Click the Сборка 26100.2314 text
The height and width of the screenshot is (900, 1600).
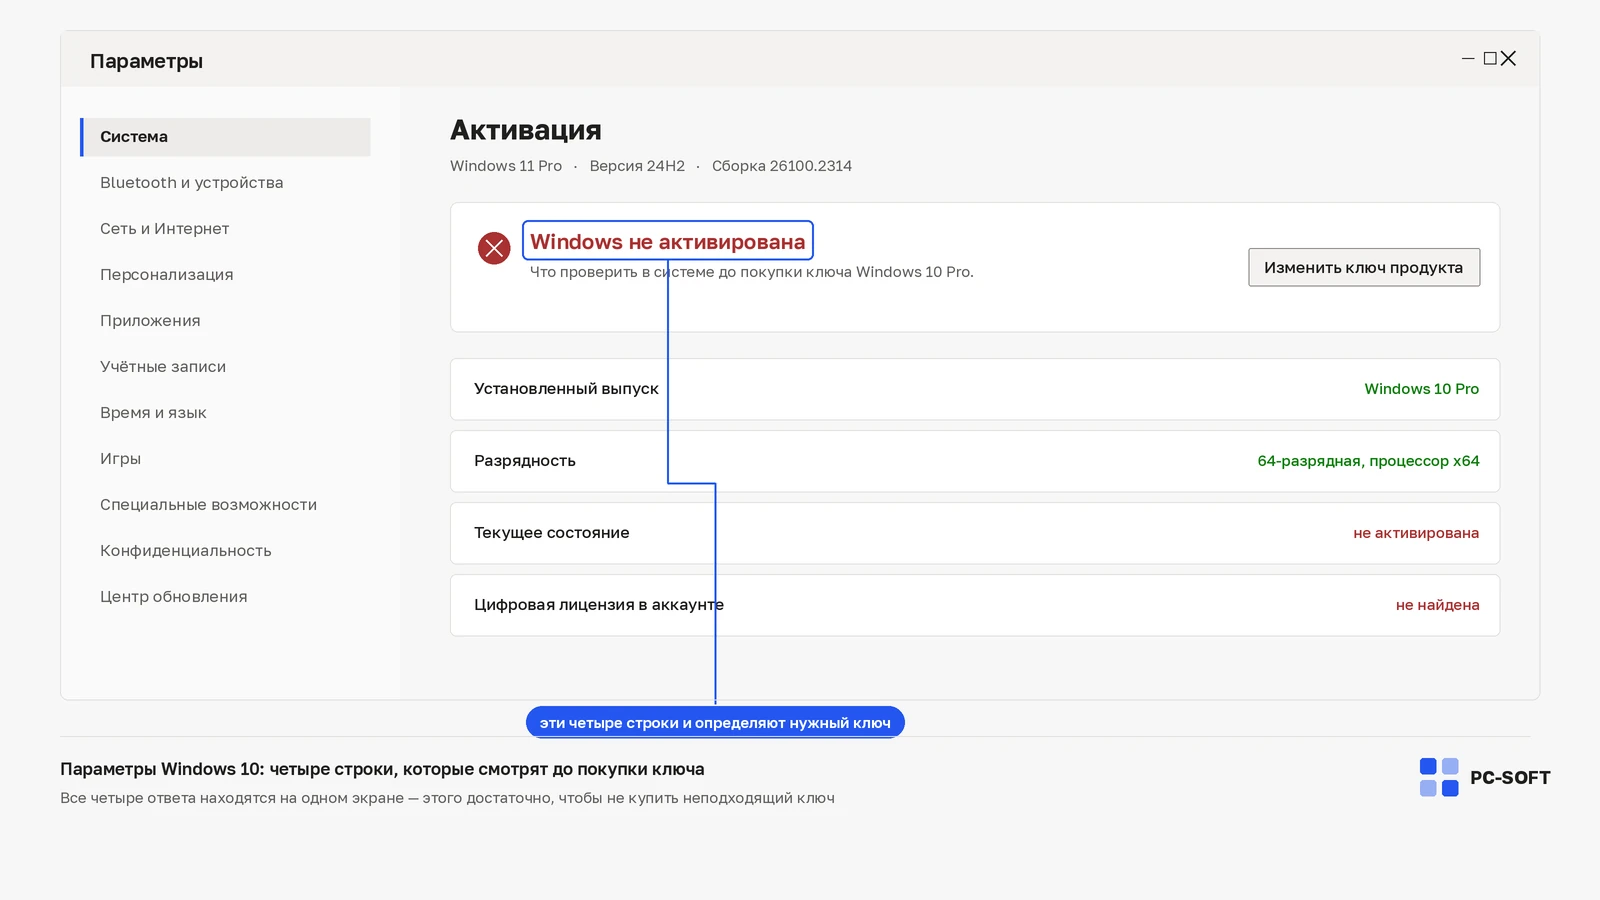tap(782, 166)
